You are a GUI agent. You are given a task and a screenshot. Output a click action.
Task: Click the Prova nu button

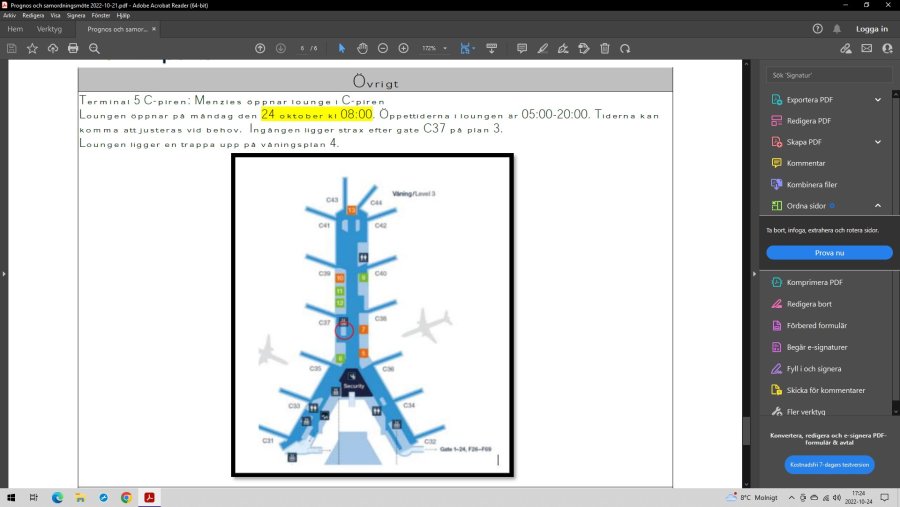pyautogui.click(x=829, y=253)
